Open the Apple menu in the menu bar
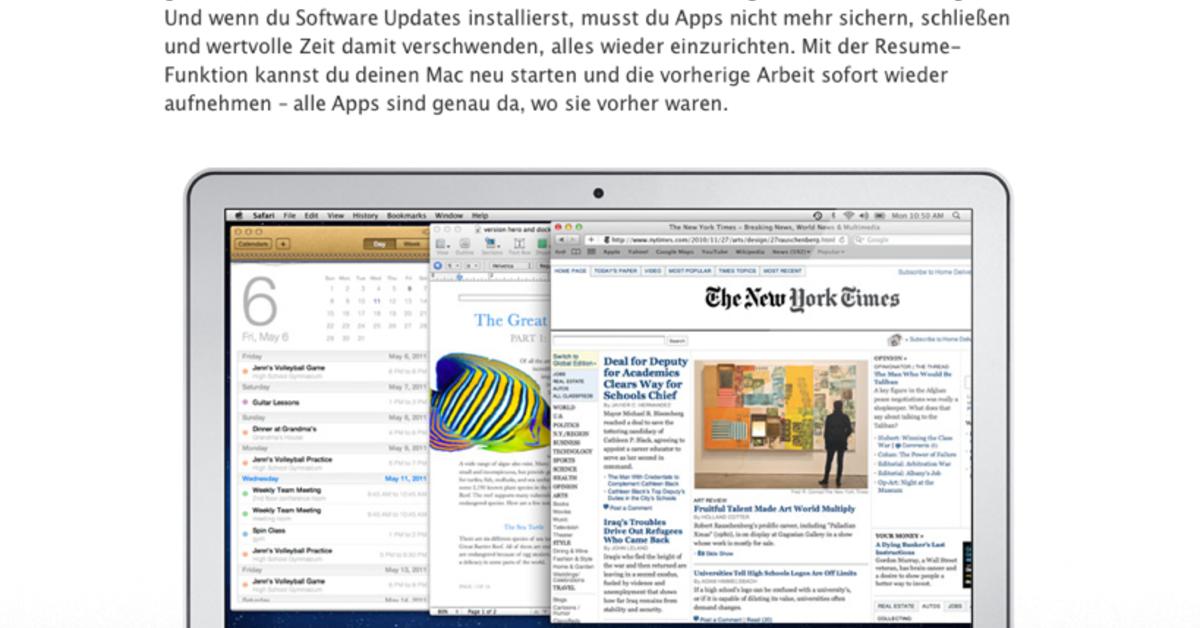The width and height of the screenshot is (1200, 628). point(239,216)
